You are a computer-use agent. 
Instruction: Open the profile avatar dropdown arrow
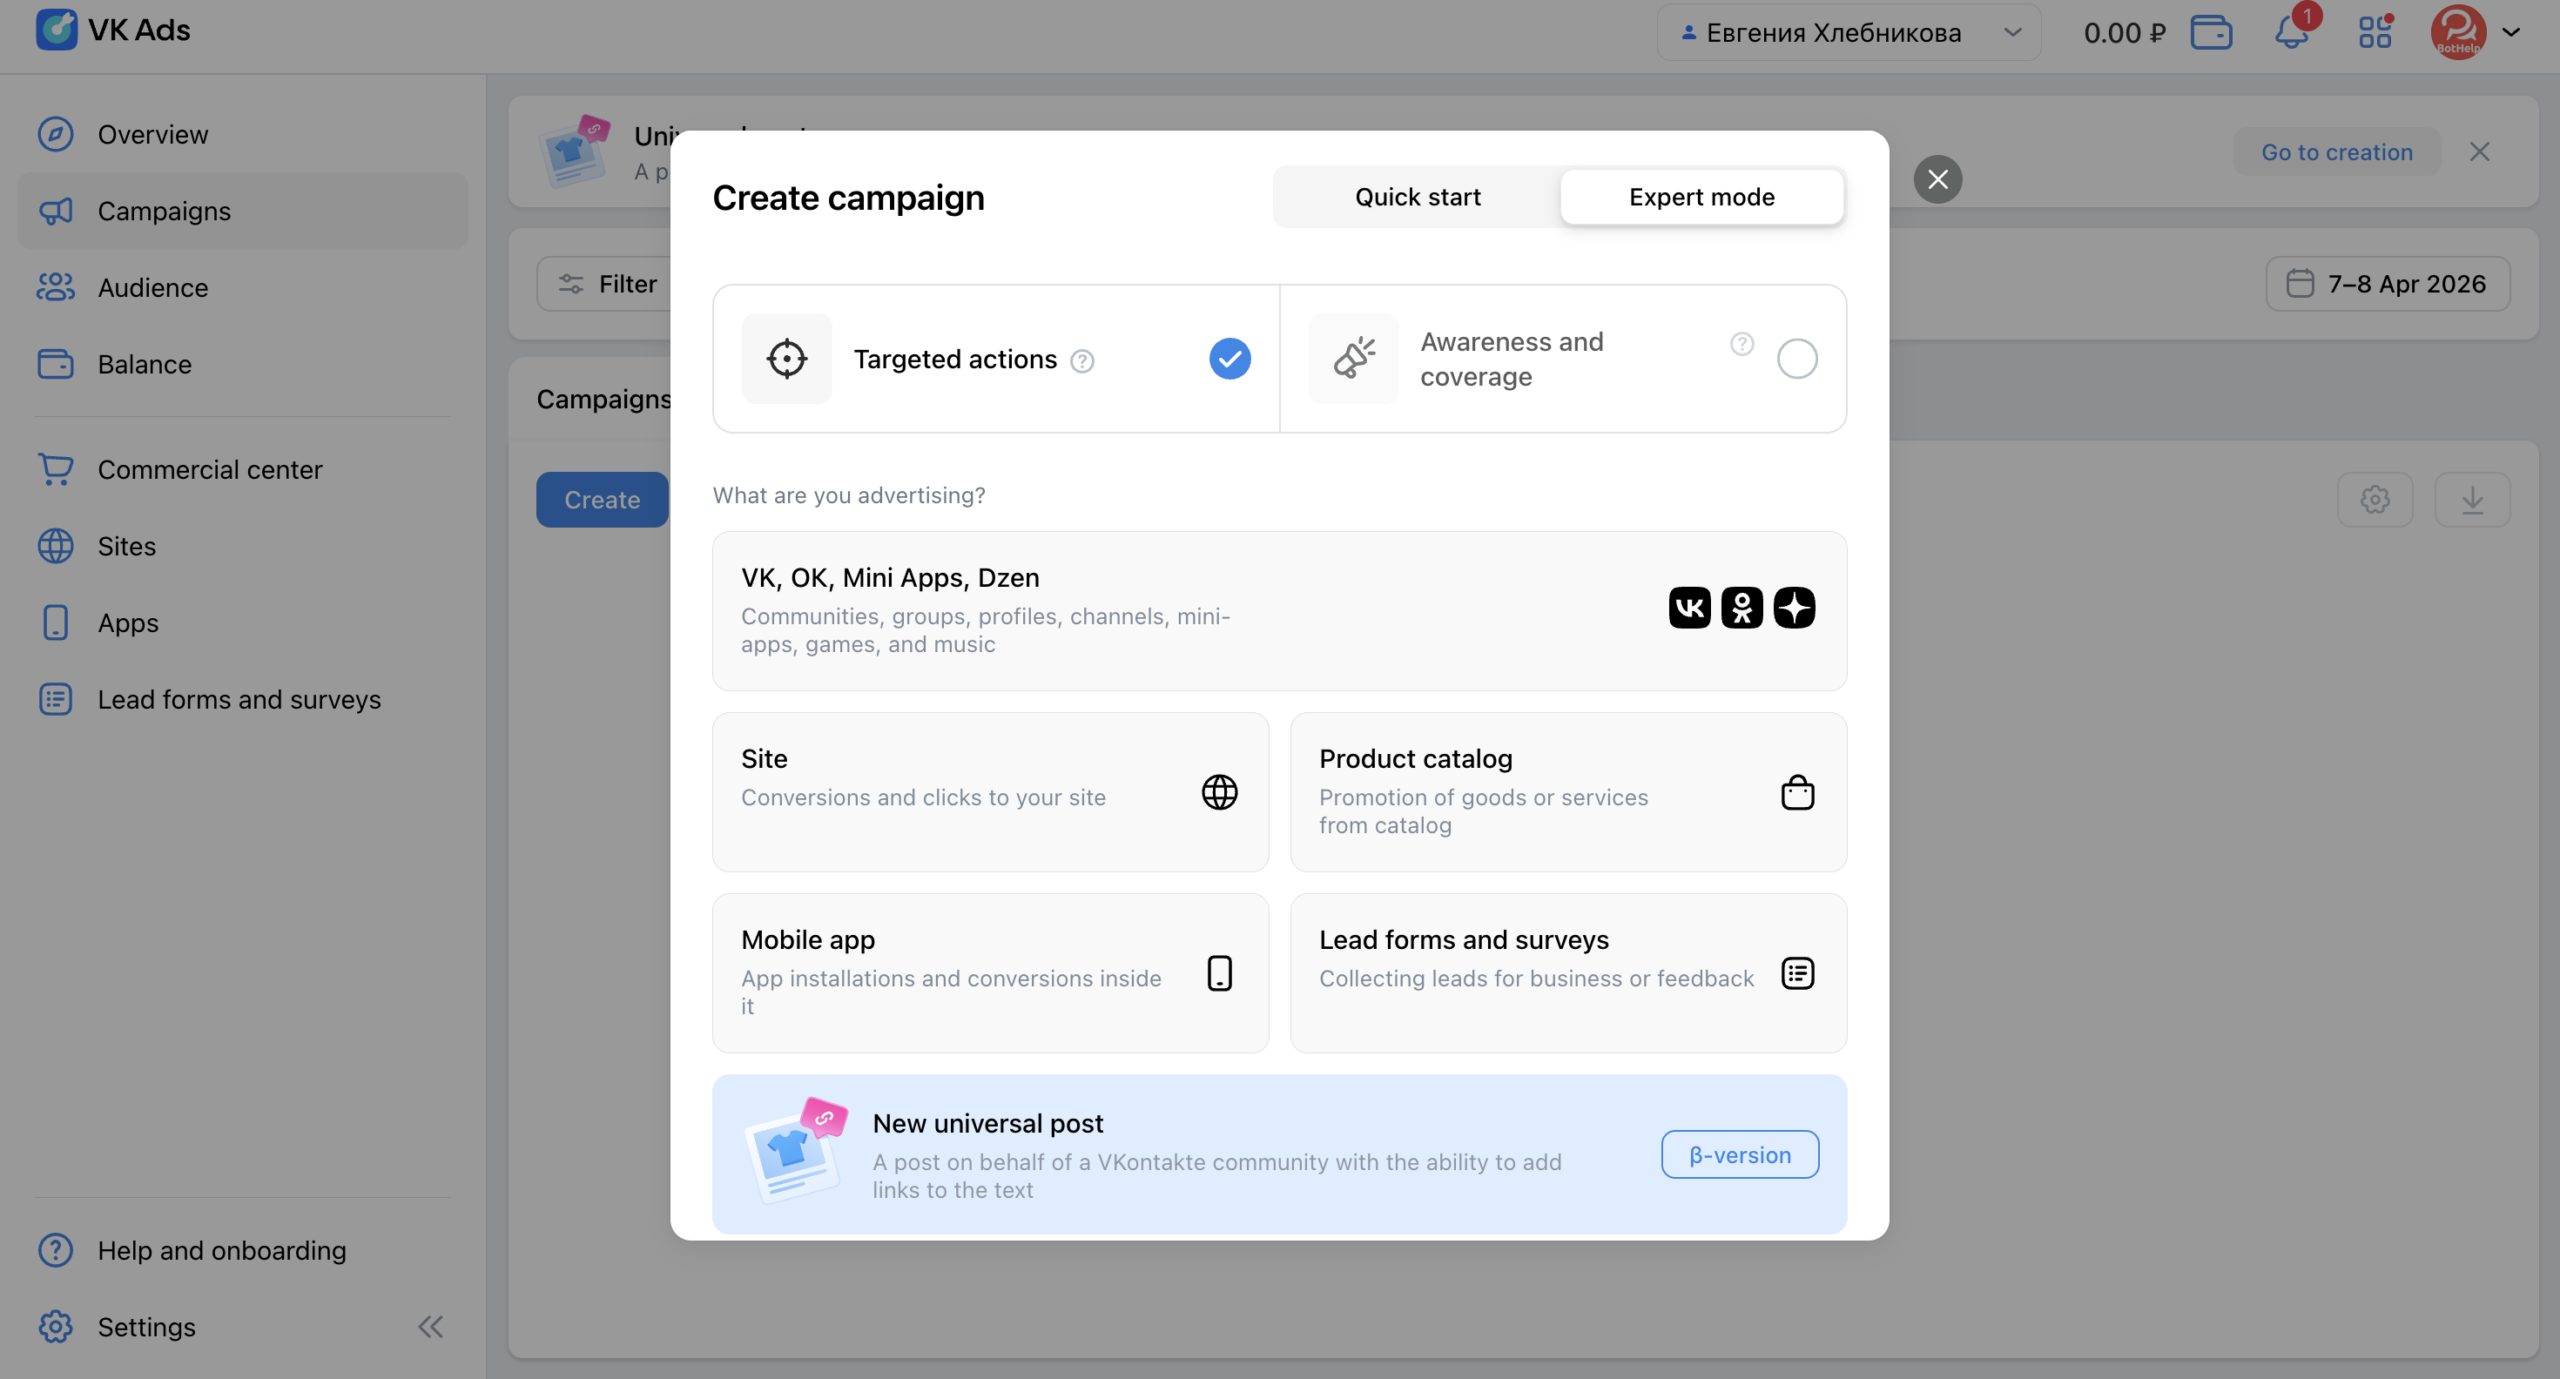click(2511, 32)
